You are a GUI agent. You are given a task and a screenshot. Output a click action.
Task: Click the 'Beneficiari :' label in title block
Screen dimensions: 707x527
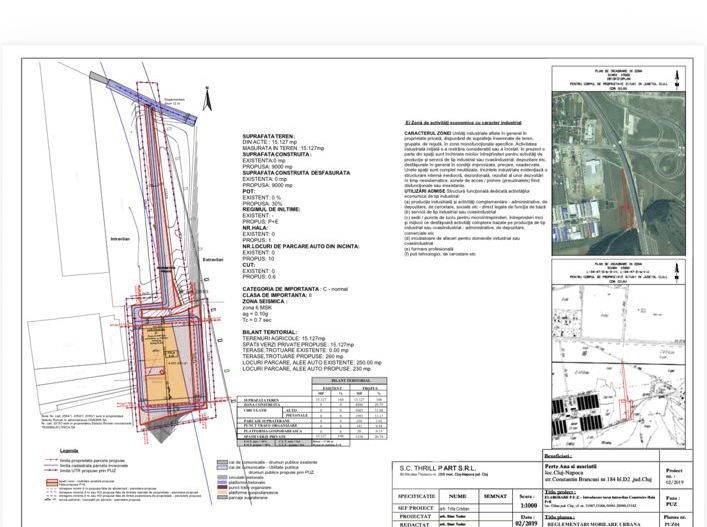click(558, 456)
